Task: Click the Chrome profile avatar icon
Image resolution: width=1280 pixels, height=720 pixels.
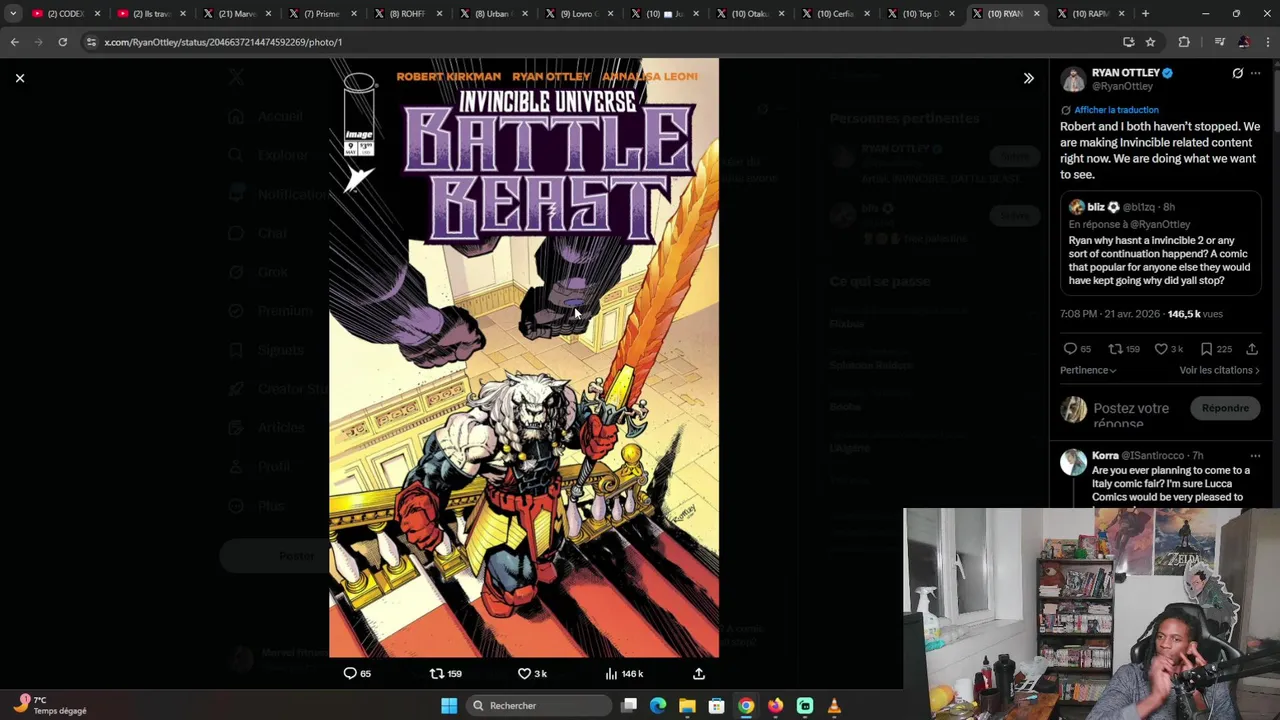Action: pos(1243,42)
